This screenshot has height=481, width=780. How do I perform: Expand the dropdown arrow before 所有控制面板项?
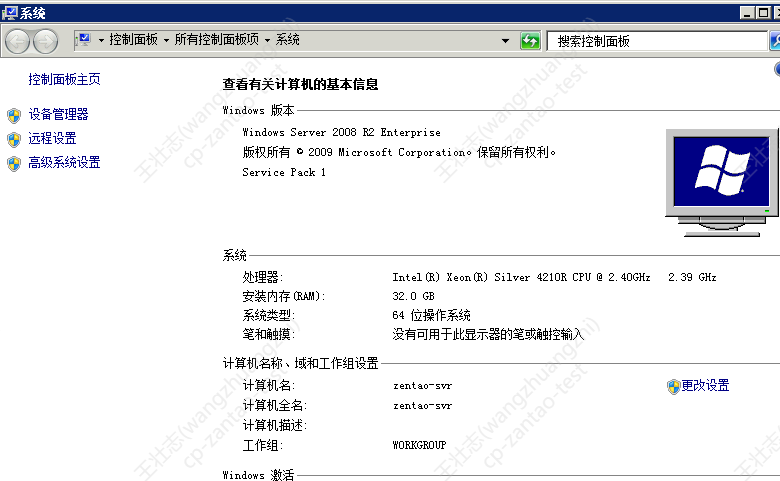pyautogui.click(x=166, y=40)
